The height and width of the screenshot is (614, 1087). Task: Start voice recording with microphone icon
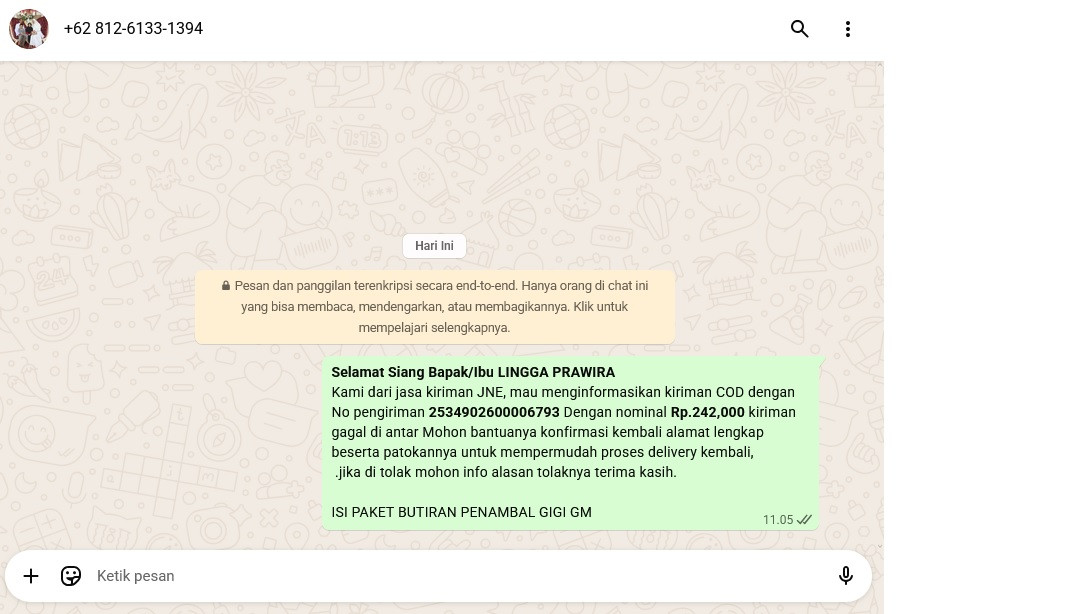[845, 576]
